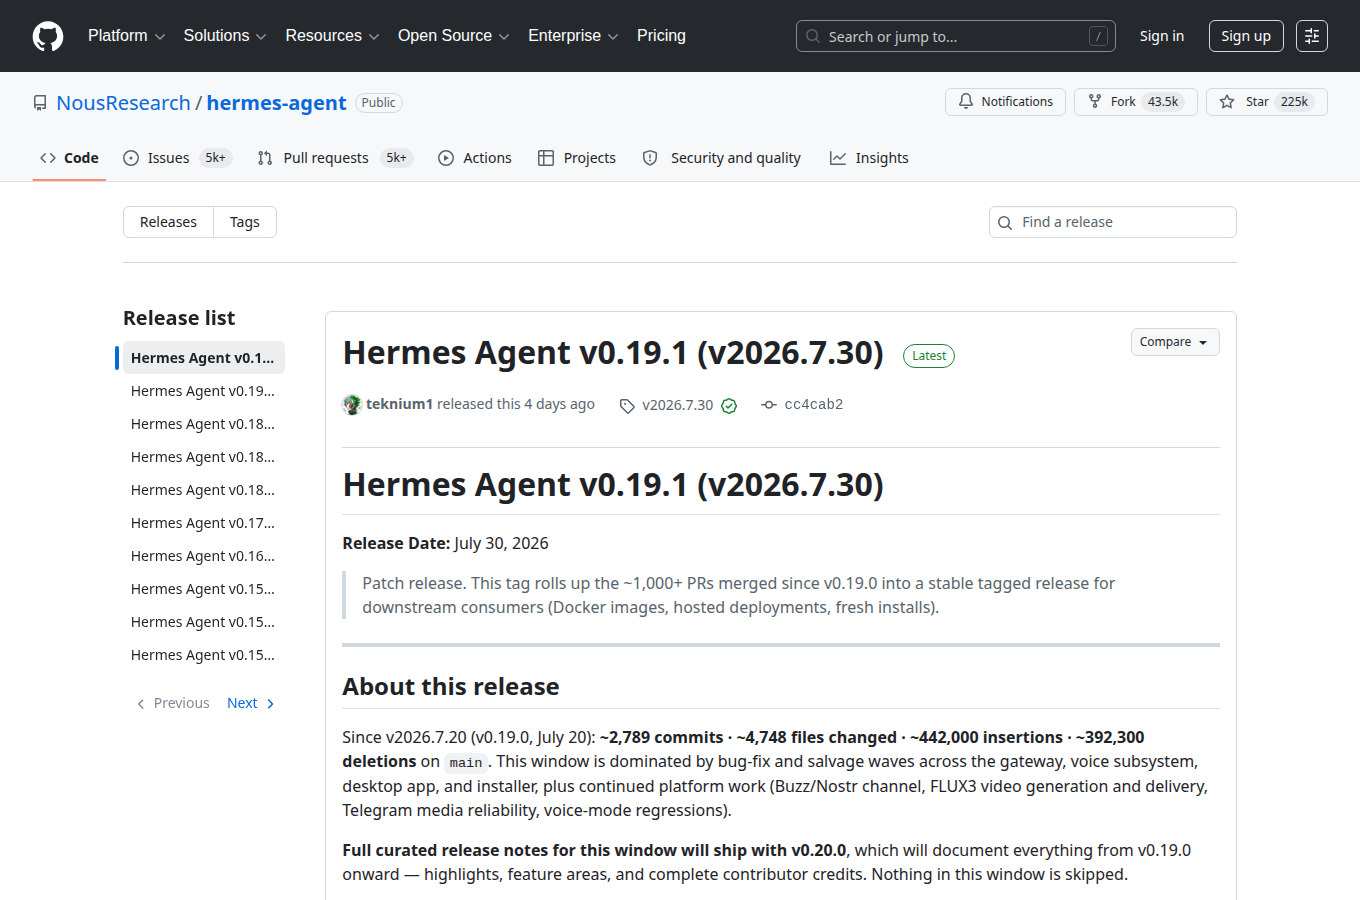The image size is (1360, 900).
Task: Click the green verified checkmark icon
Action: [729, 405]
